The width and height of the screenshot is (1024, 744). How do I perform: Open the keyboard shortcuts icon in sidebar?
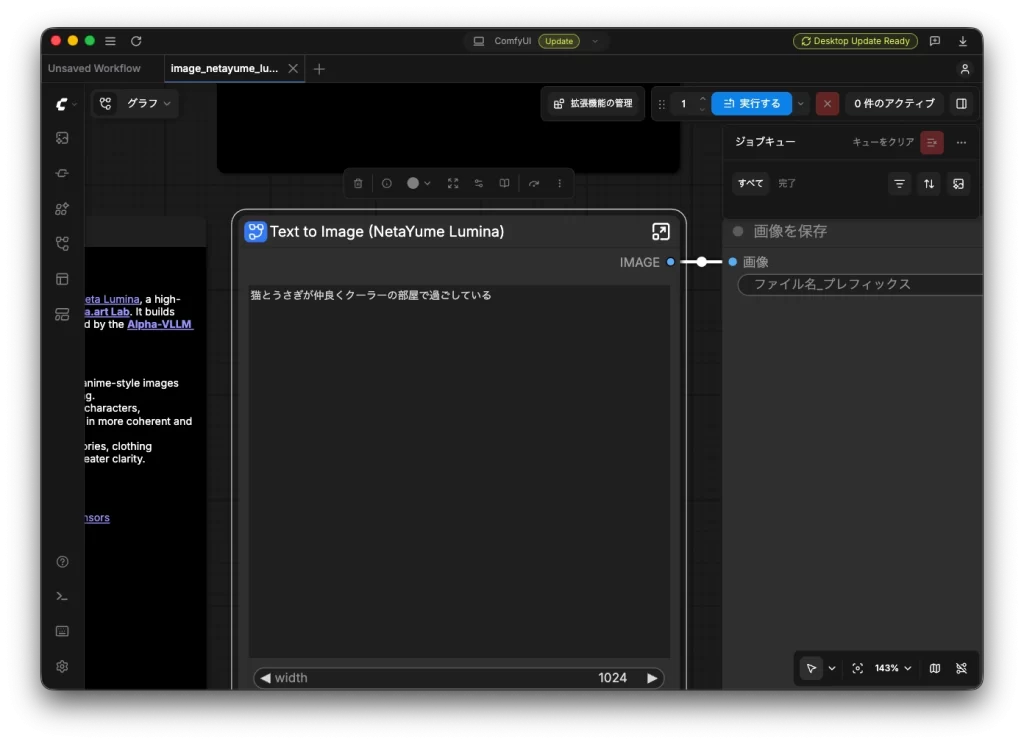62,631
